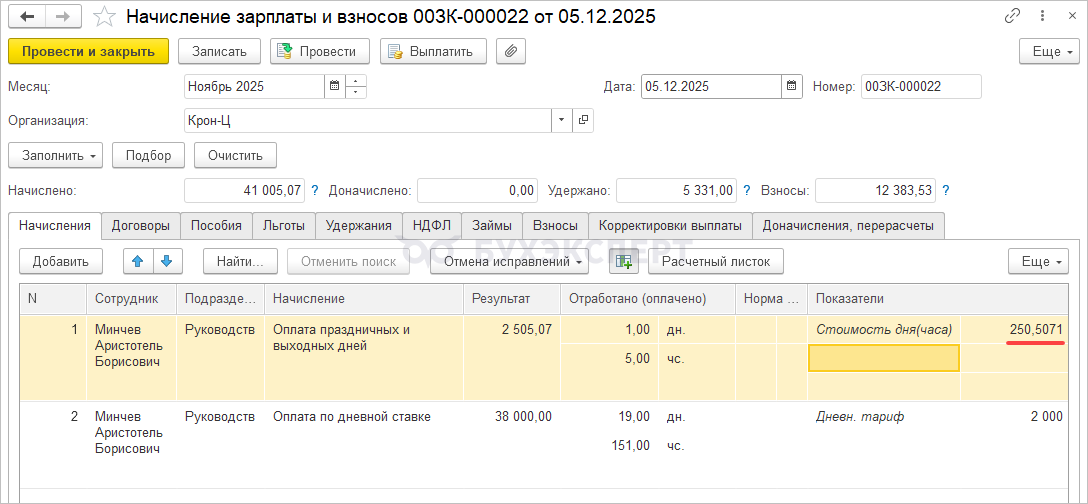This screenshot has width=1088, height=504.
Task: Sort by the Сотрудник column header
Action: click(131, 299)
